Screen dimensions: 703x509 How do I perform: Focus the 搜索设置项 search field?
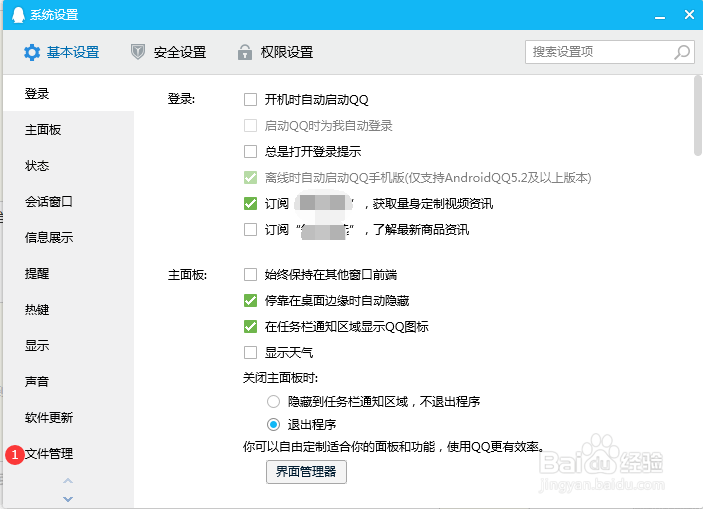[x=610, y=52]
